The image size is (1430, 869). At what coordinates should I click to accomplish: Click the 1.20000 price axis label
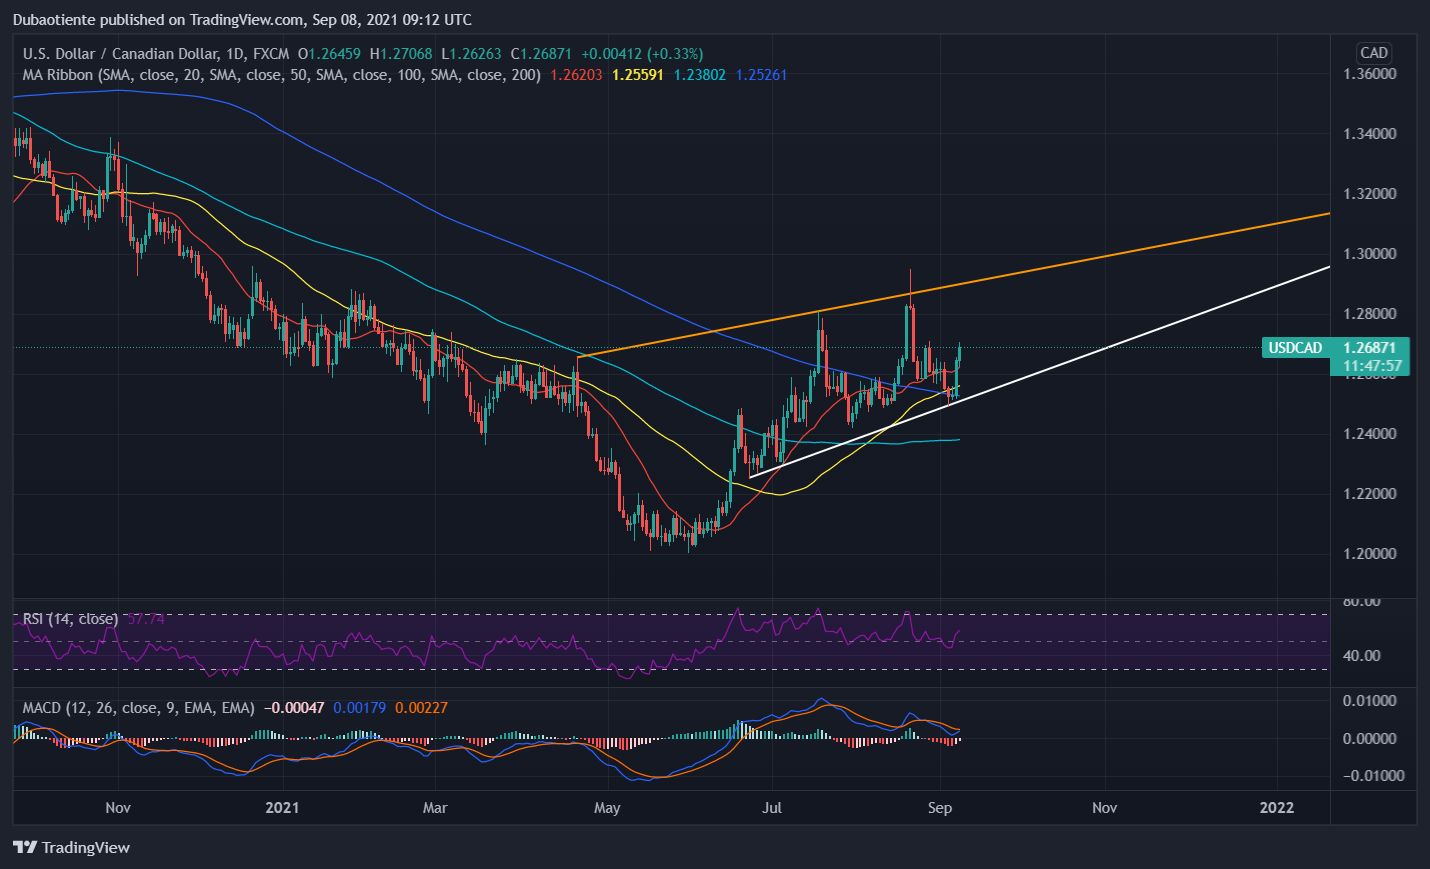pyautogui.click(x=1369, y=554)
